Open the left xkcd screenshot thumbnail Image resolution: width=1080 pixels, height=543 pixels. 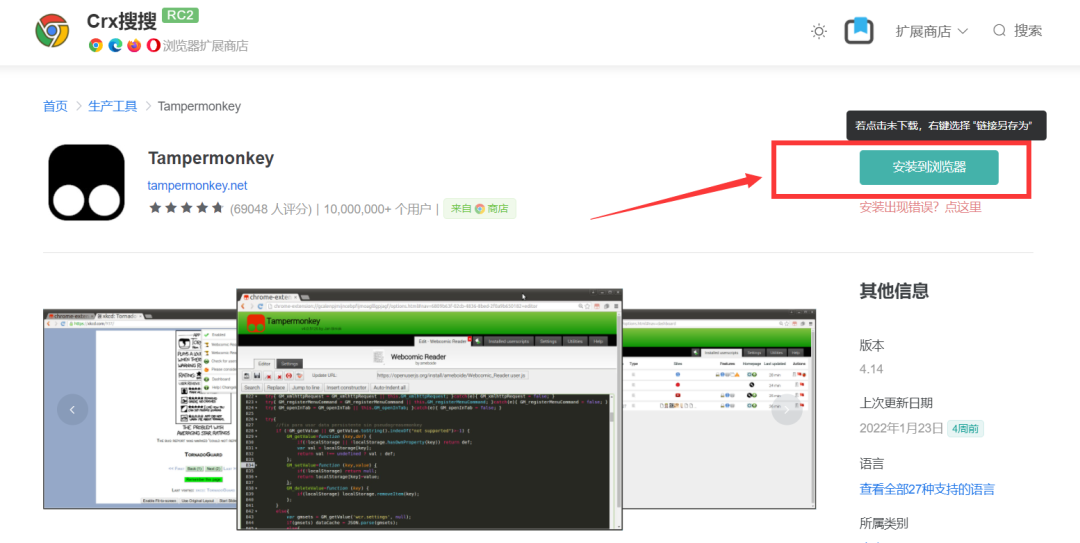[x=140, y=409]
